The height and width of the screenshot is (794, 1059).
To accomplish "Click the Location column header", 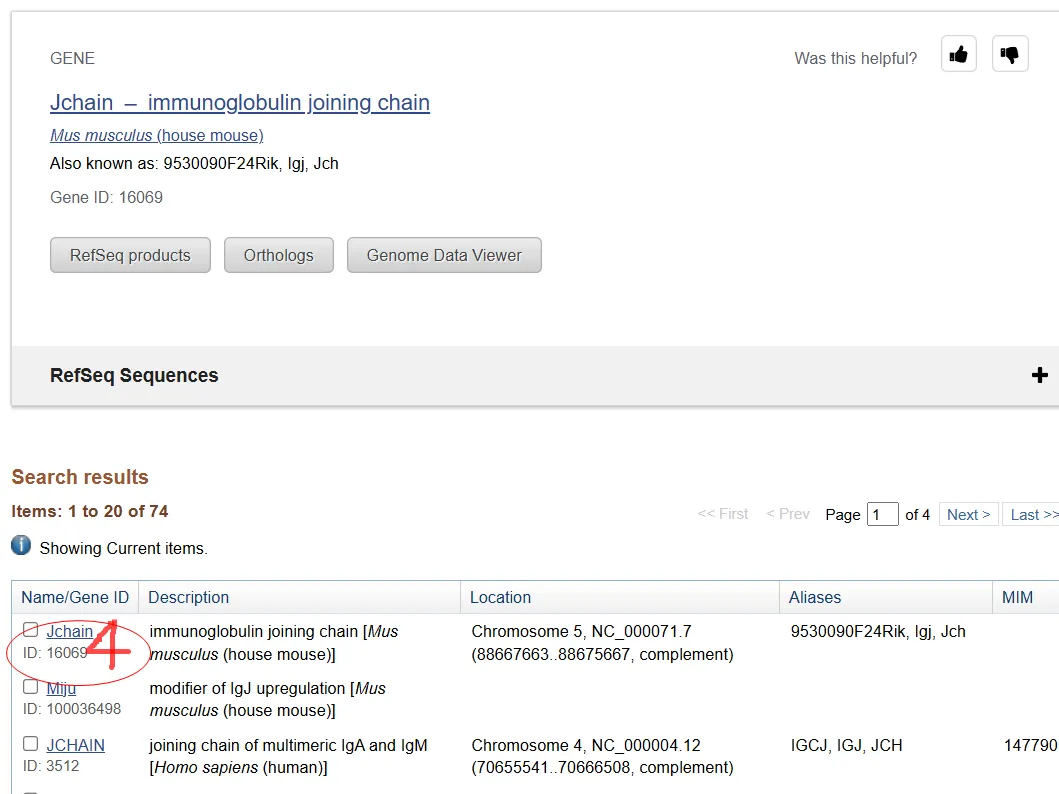I will point(500,597).
